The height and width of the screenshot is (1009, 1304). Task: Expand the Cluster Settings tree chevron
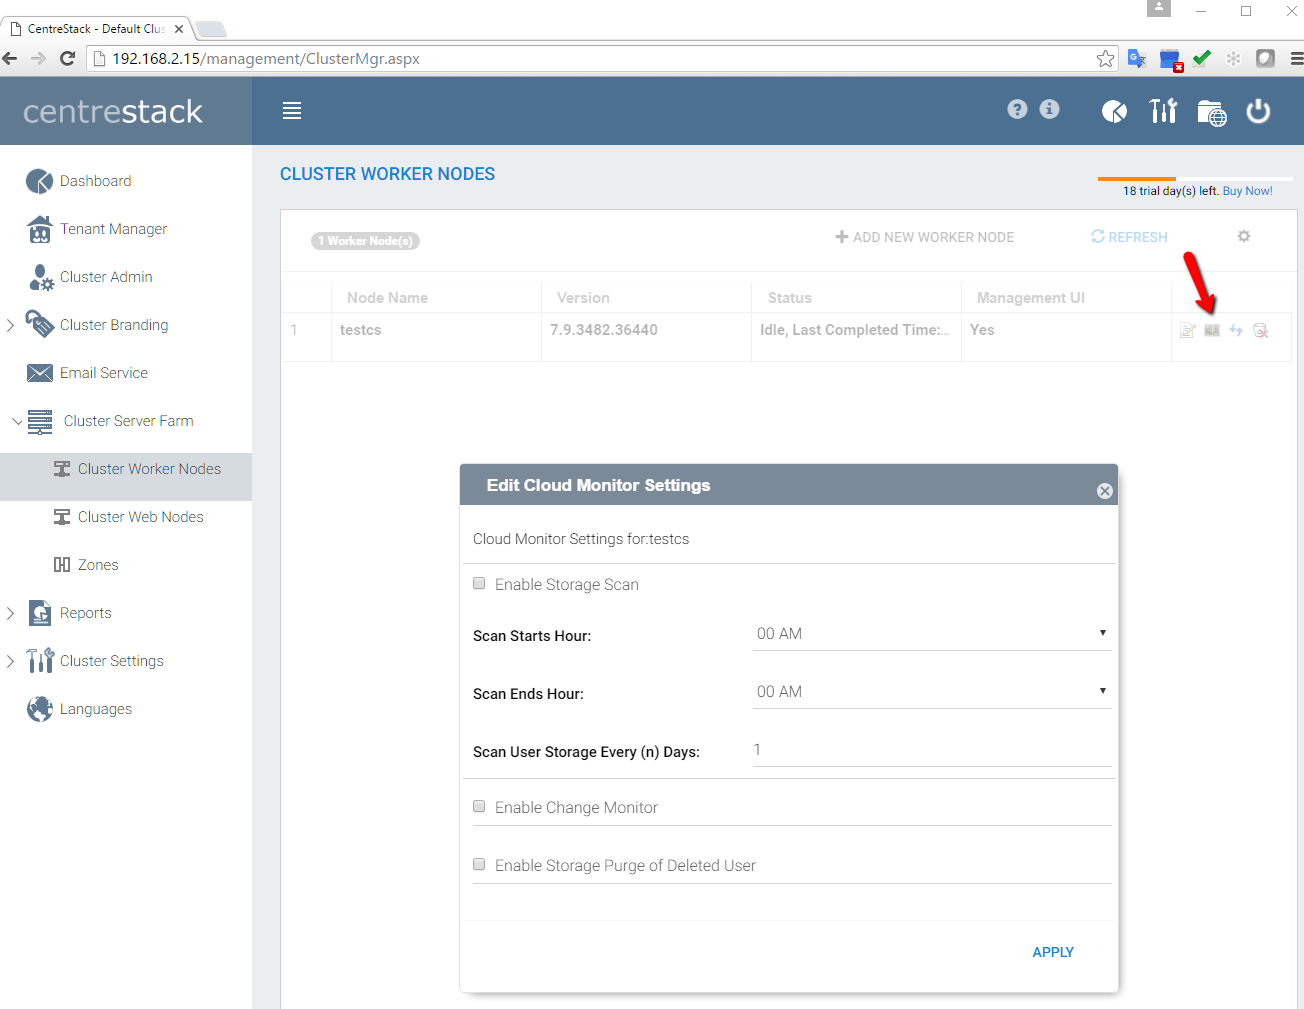[11, 661]
